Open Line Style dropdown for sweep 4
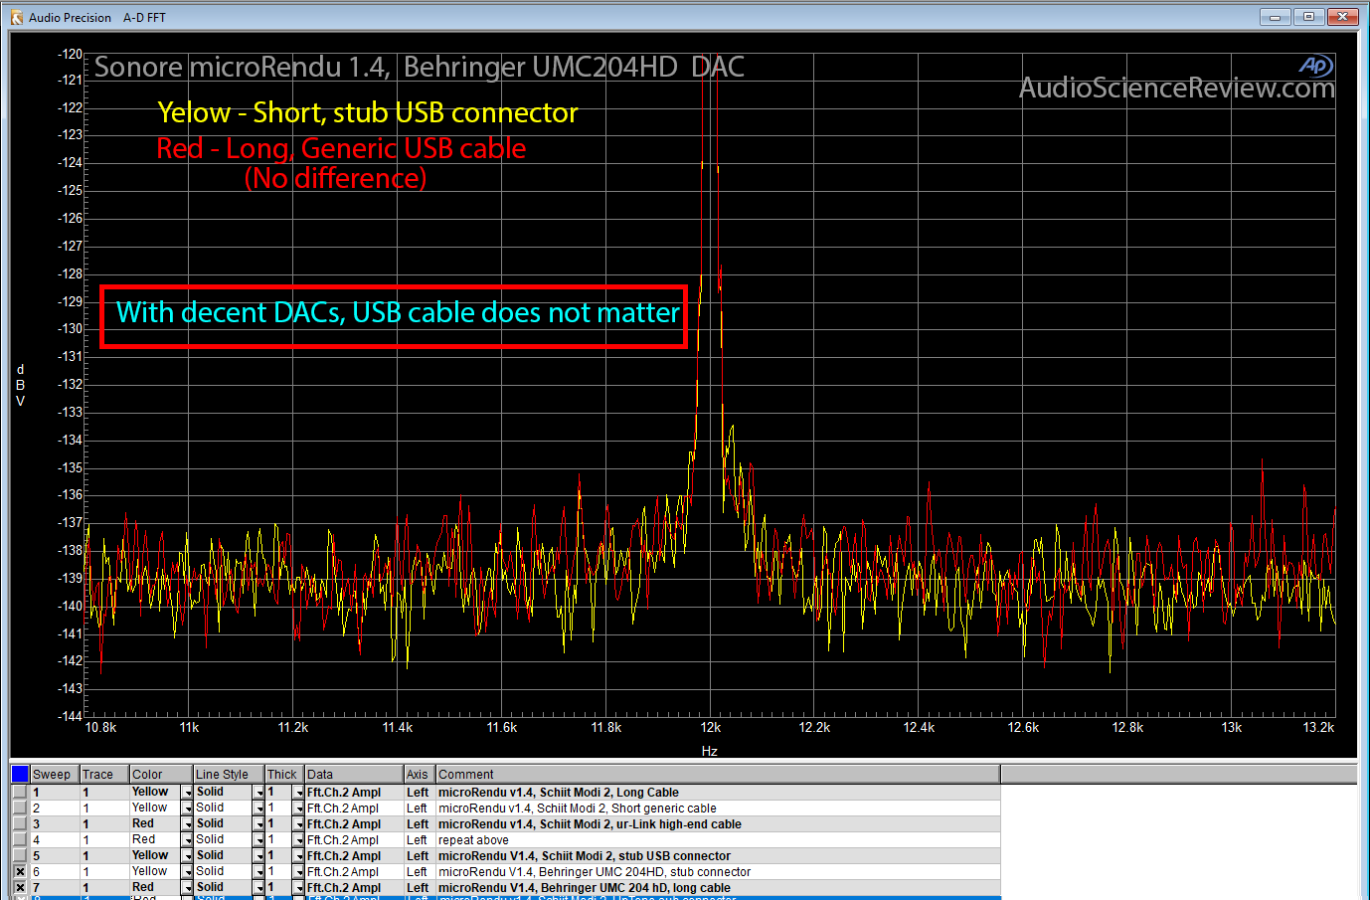Viewport: 1370px width, 900px height. 259,840
